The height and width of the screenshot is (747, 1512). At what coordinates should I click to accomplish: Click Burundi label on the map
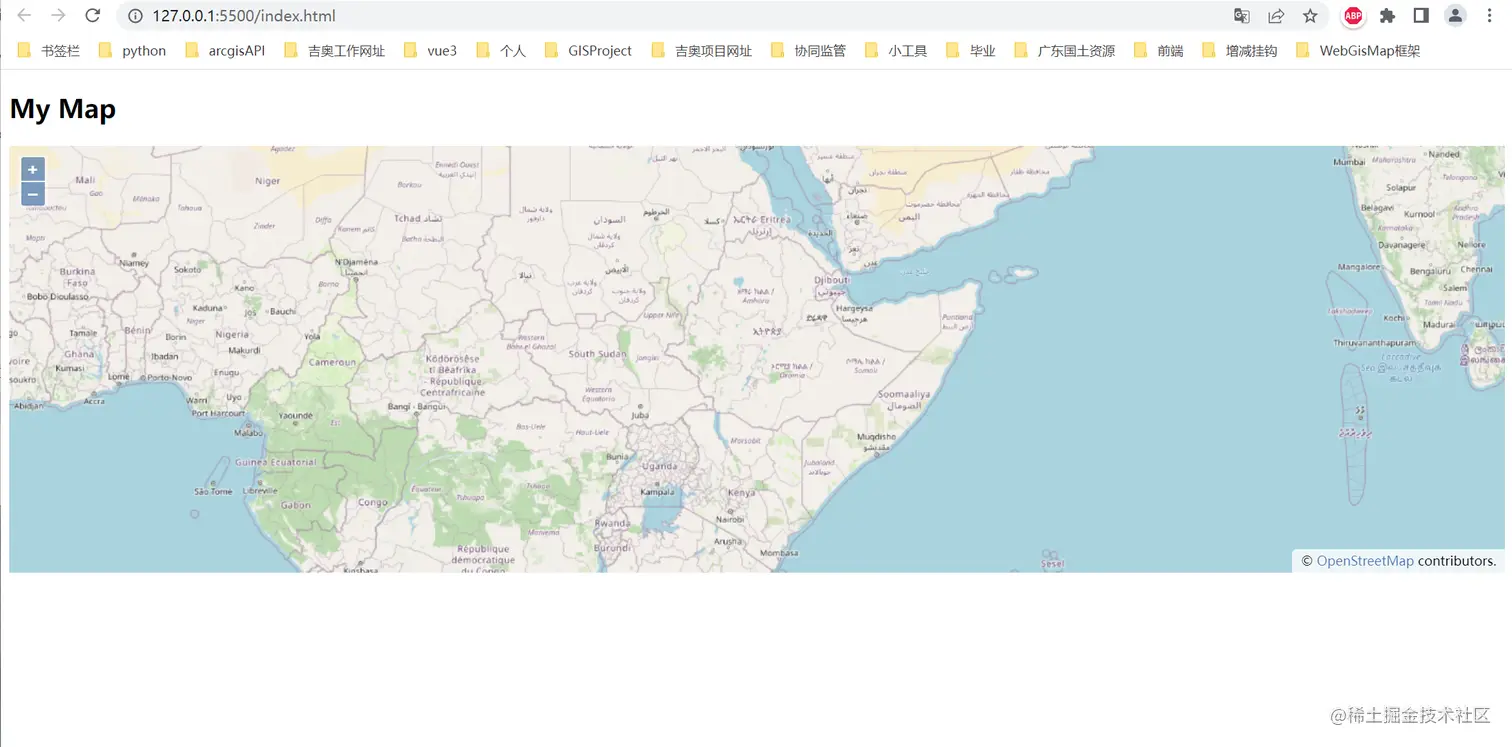pyautogui.click(x=612, y=548)
